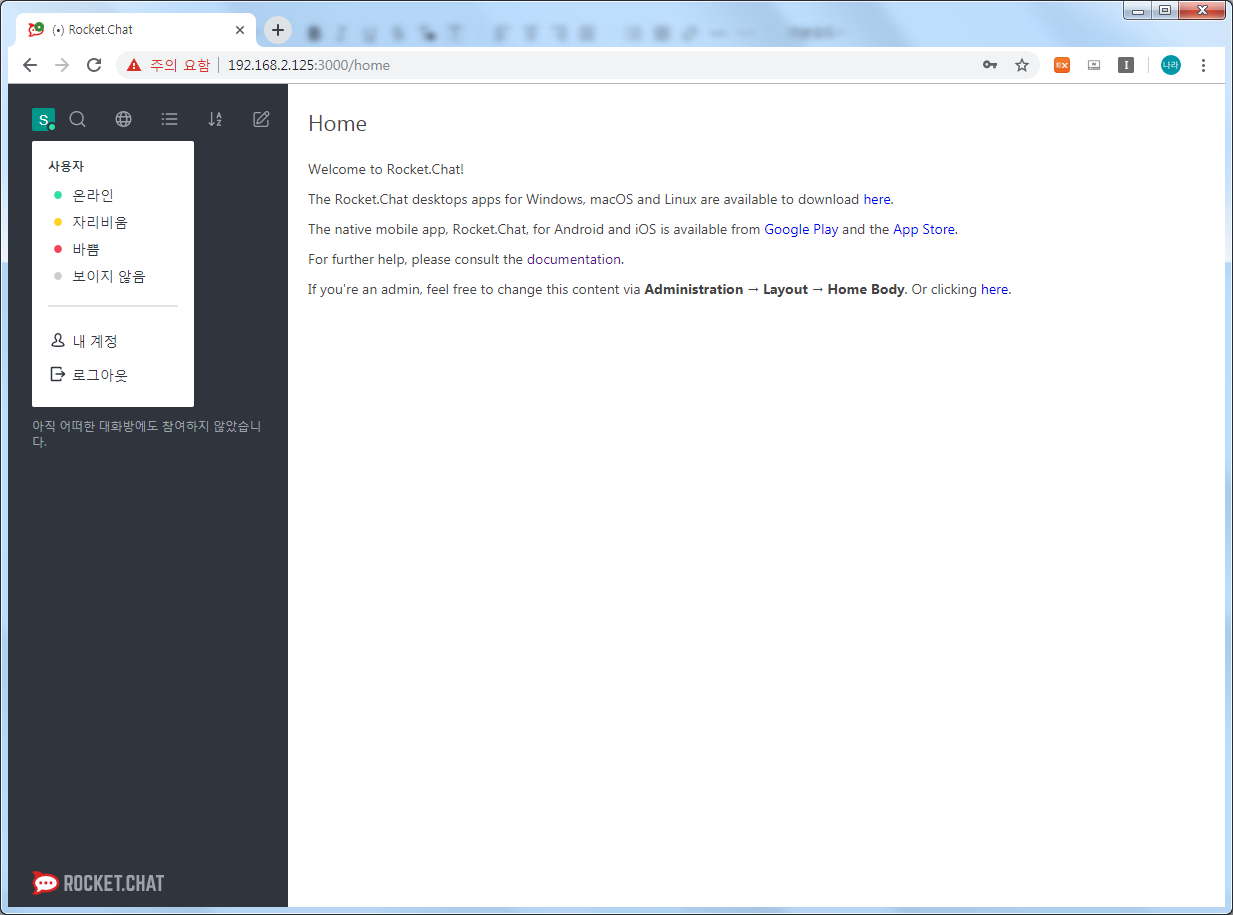Viewport: 1233px width, 915px height.
Task: Open the sidebar search icon
Action: 77,119
